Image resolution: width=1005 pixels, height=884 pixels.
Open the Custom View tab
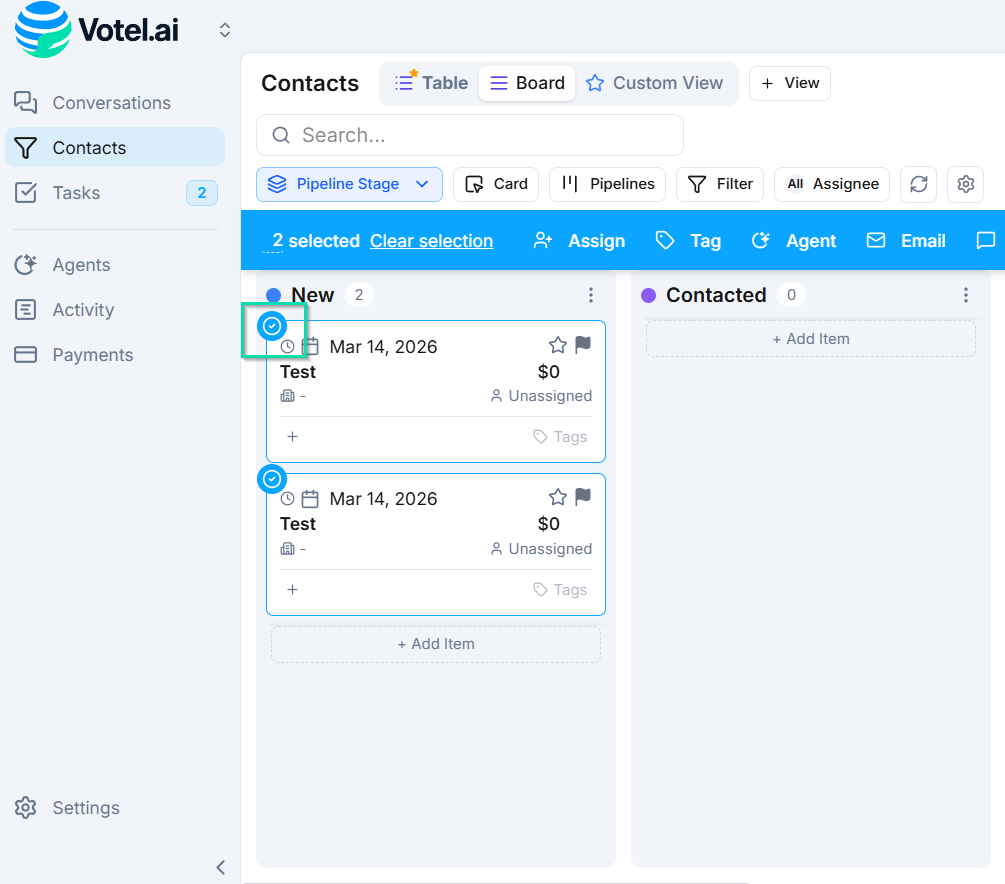pyautogui.click(x=657, y=83)
